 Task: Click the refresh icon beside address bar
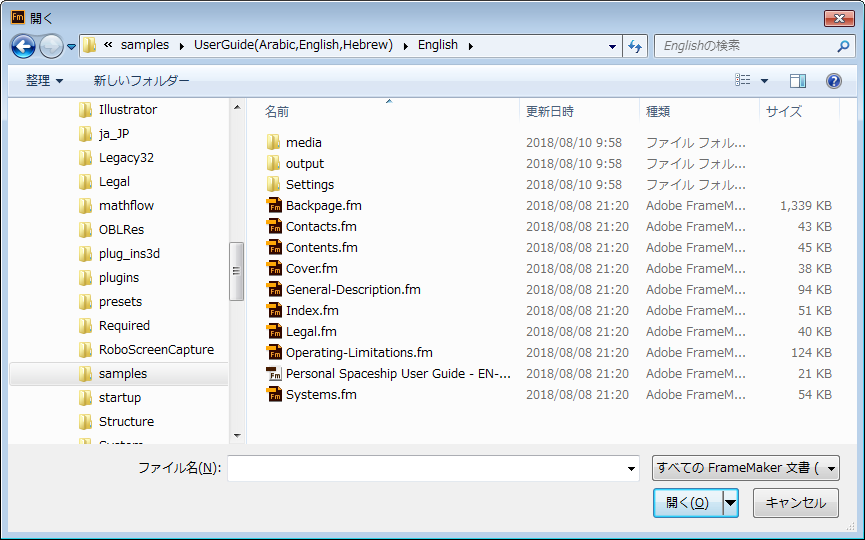pos(634,46)
